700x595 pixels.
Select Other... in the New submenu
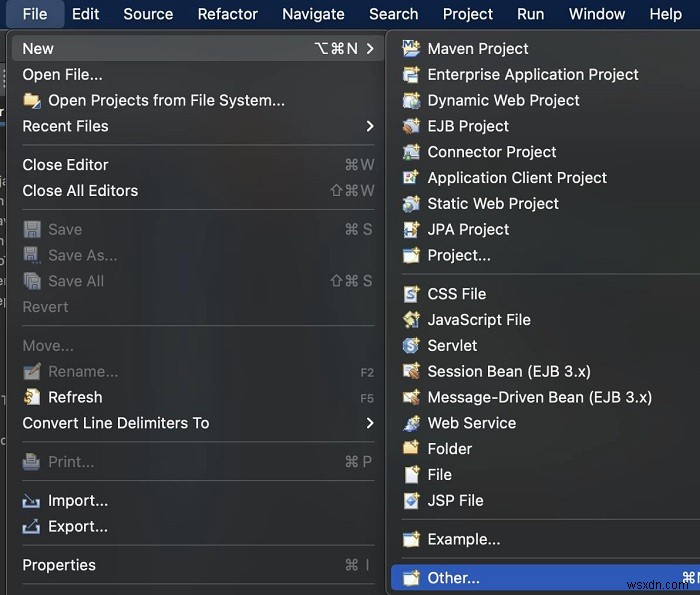453,577
